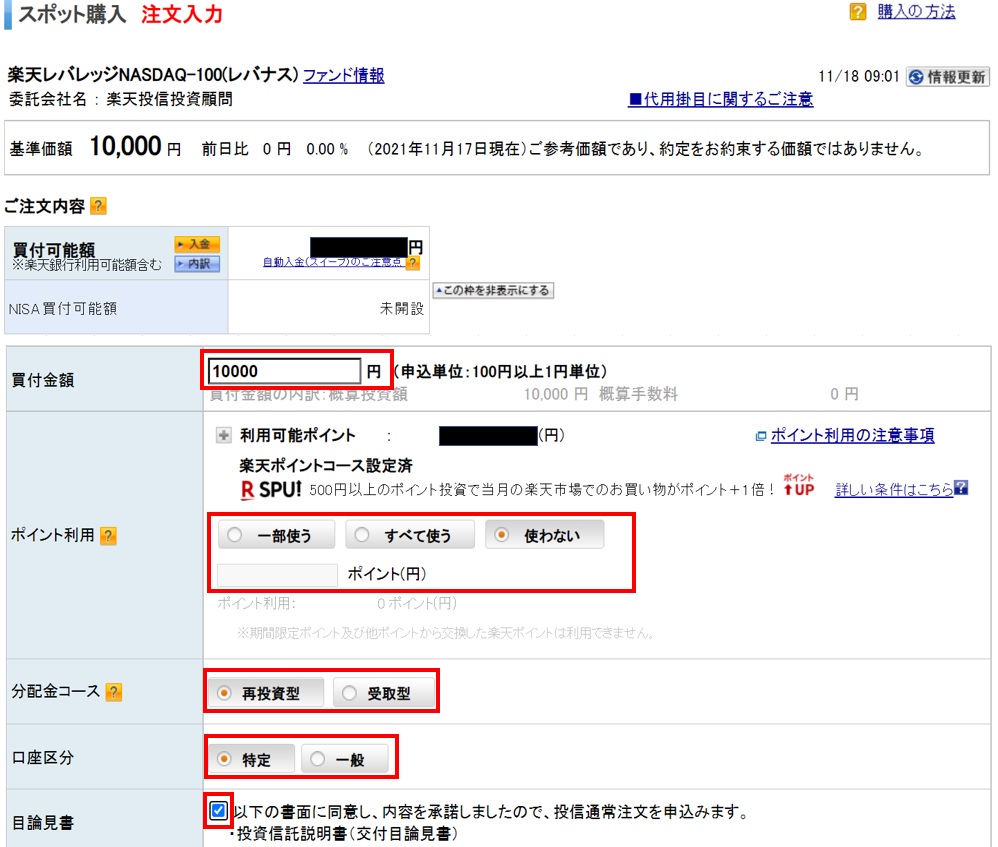Choose 受取型 distribution course
The height and width of the screenshot is (847, 998).
click(x=384, y=692)
